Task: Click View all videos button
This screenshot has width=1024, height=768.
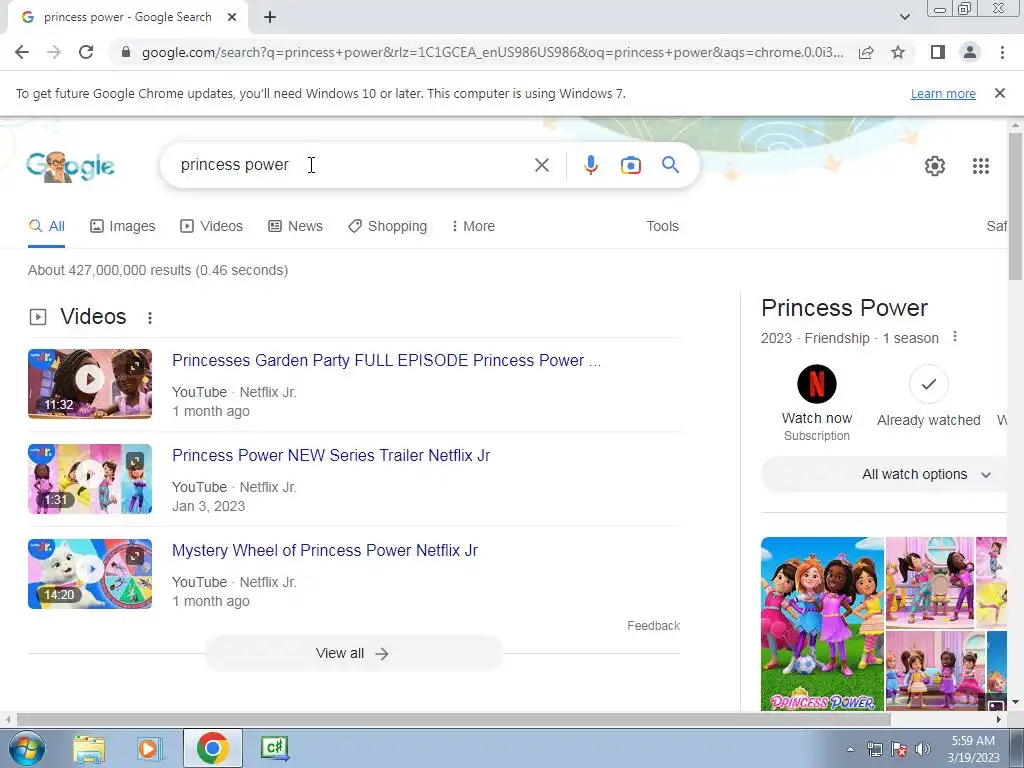Action: (x=353, y=653)
